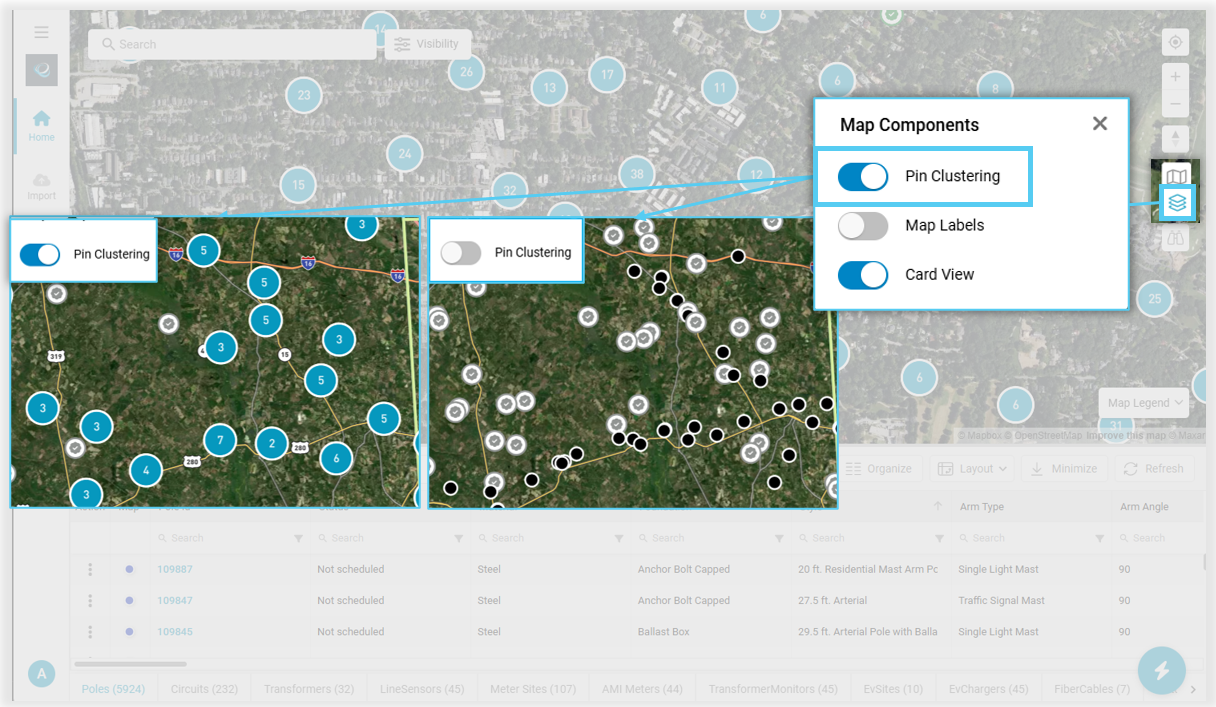Click the lightning bolt quick action button

point(1162,671)
